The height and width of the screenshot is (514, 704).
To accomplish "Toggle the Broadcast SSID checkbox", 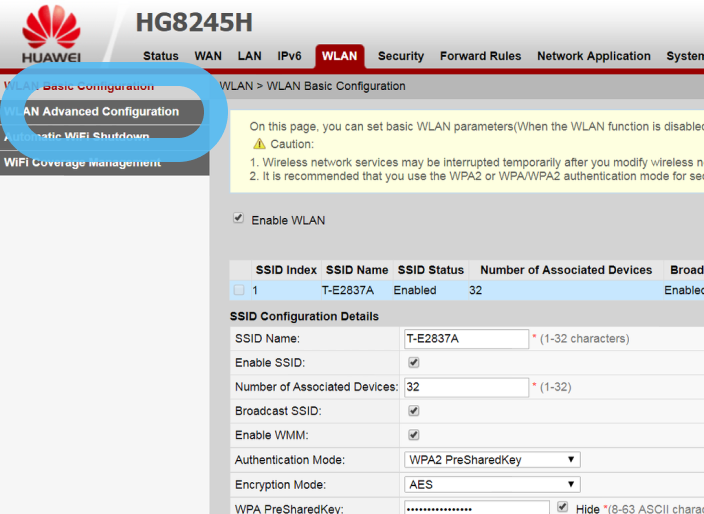I will 414,411.
